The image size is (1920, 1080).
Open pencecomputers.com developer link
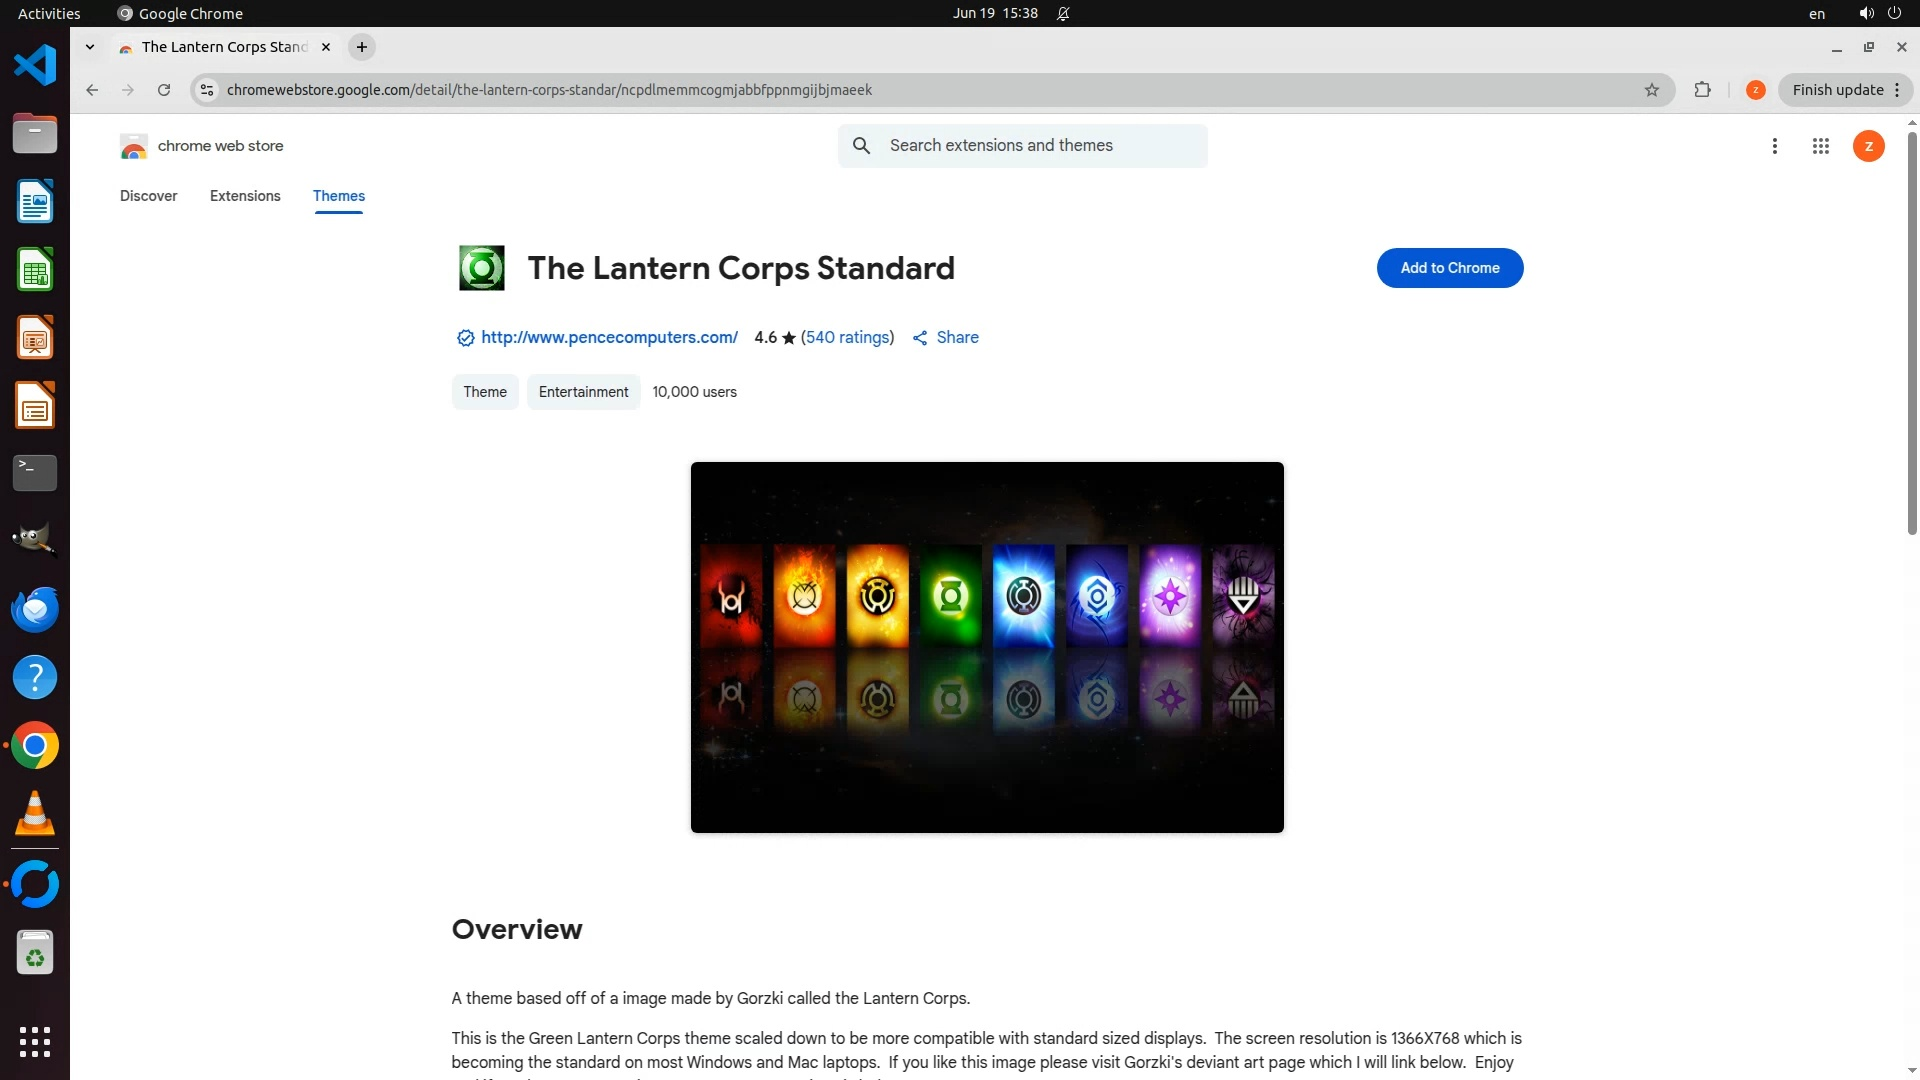point(609,338)
